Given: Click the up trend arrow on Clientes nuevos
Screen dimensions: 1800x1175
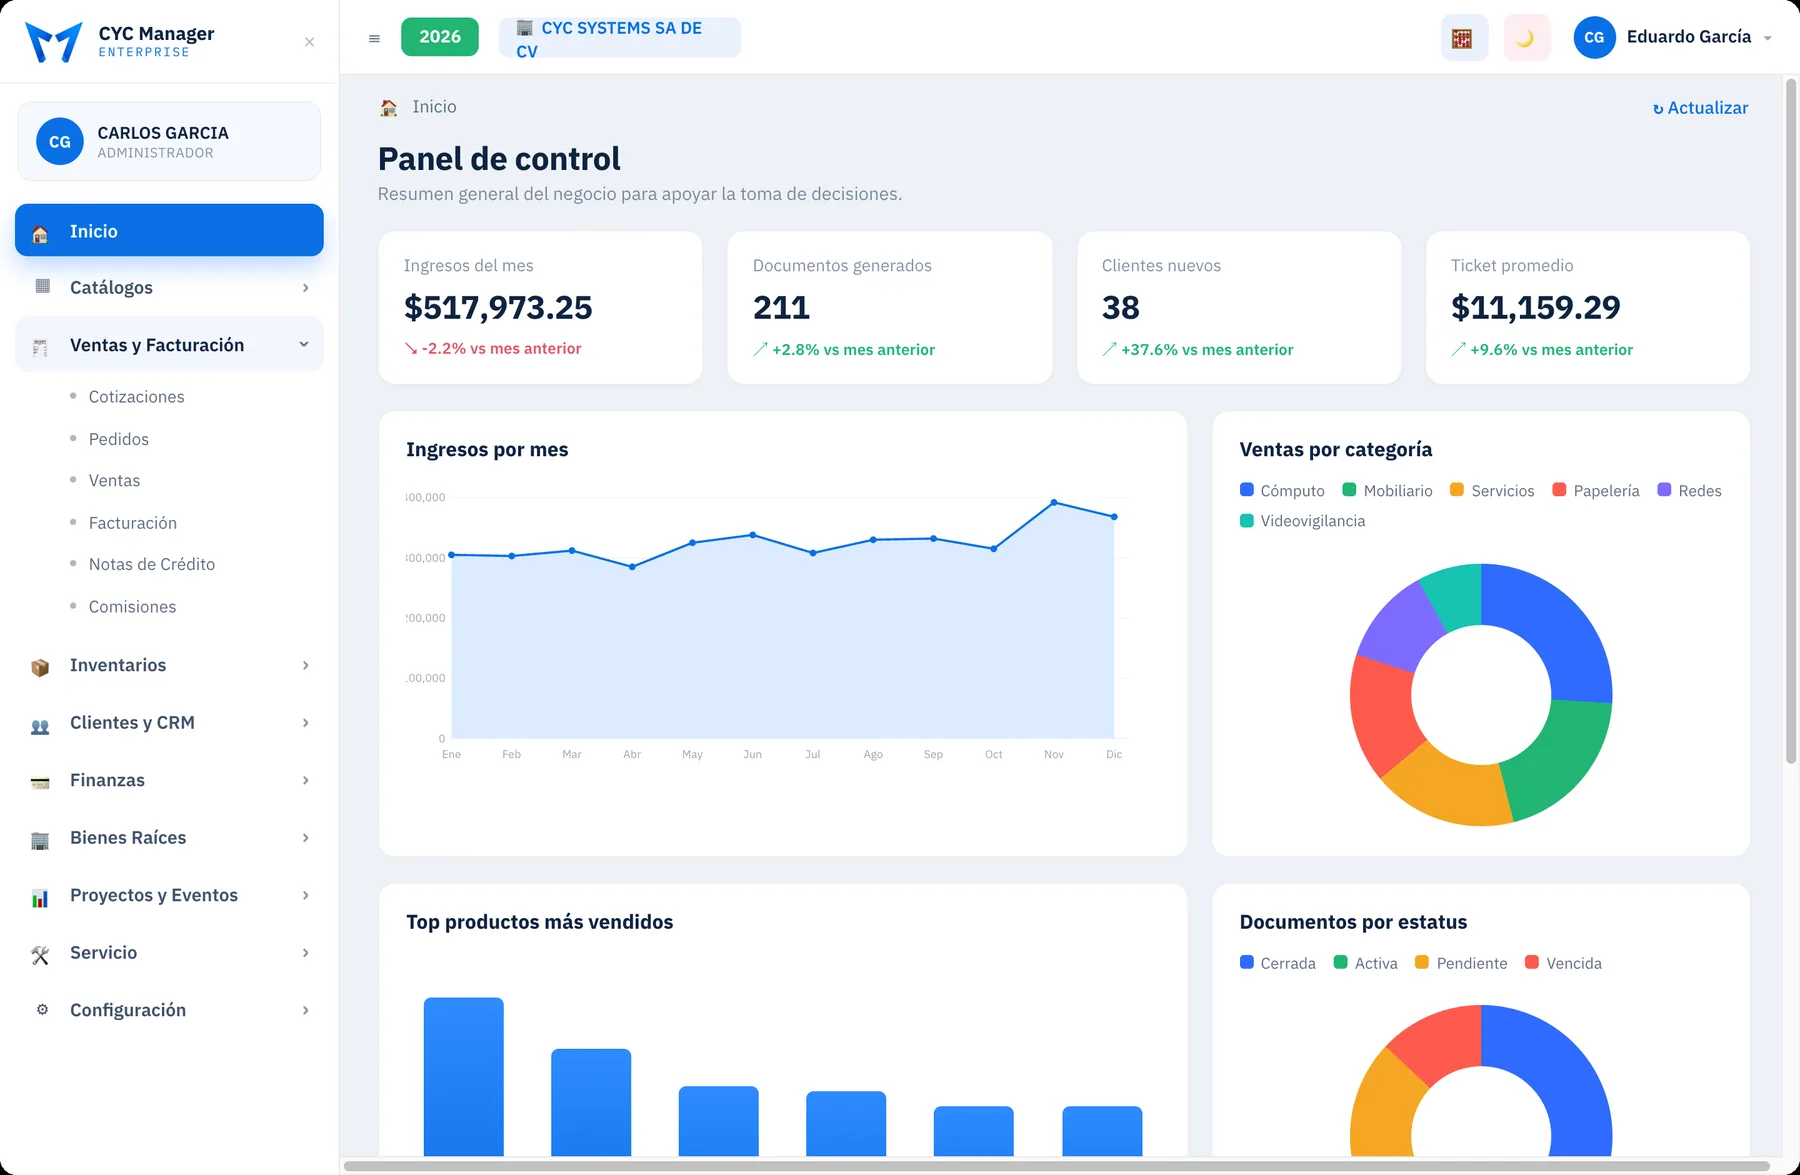Looking at the screenshot, I should tap(1109, 349).
